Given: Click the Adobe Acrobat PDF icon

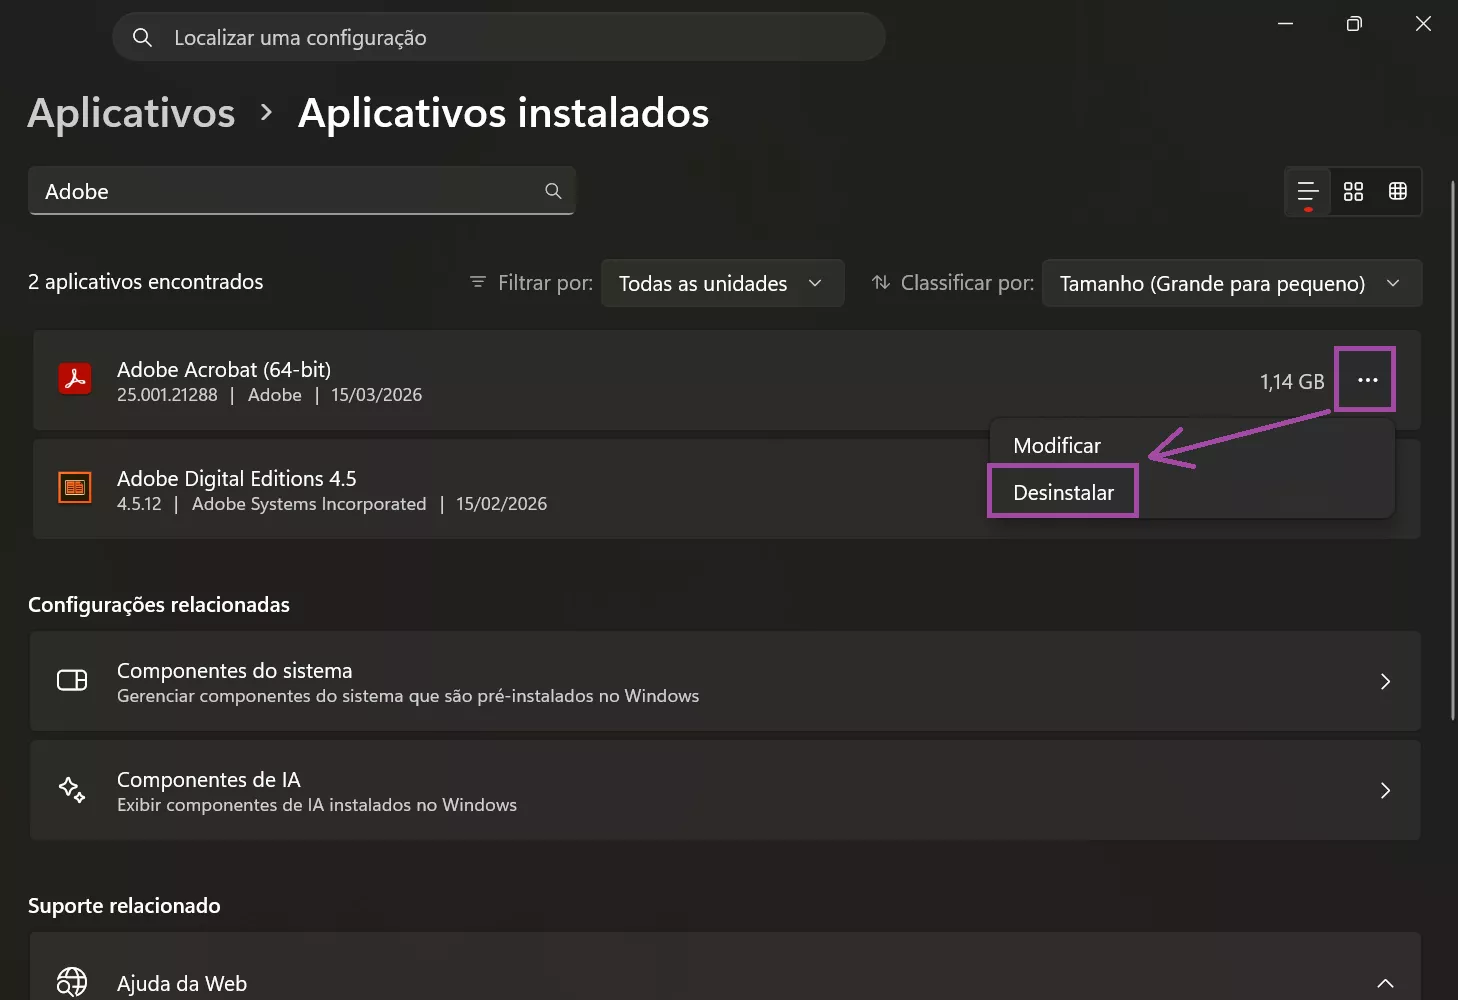Looking at the screenshot, I should (75, 380).
